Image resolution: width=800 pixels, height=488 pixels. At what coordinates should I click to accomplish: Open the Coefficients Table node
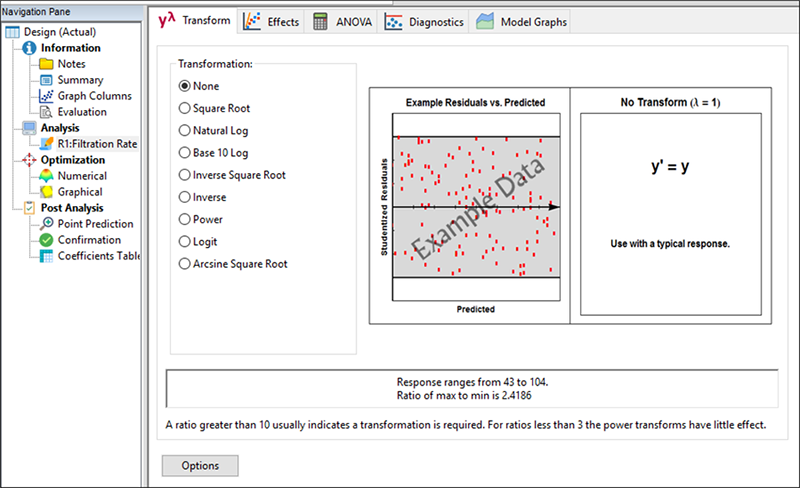(x=98, y=256)
